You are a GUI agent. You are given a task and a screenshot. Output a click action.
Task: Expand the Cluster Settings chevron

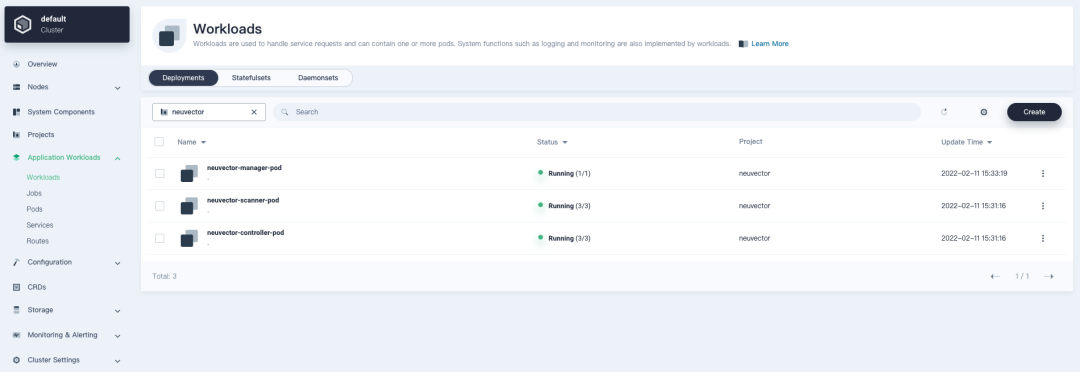pyautogui.click(x=118, y=361)
